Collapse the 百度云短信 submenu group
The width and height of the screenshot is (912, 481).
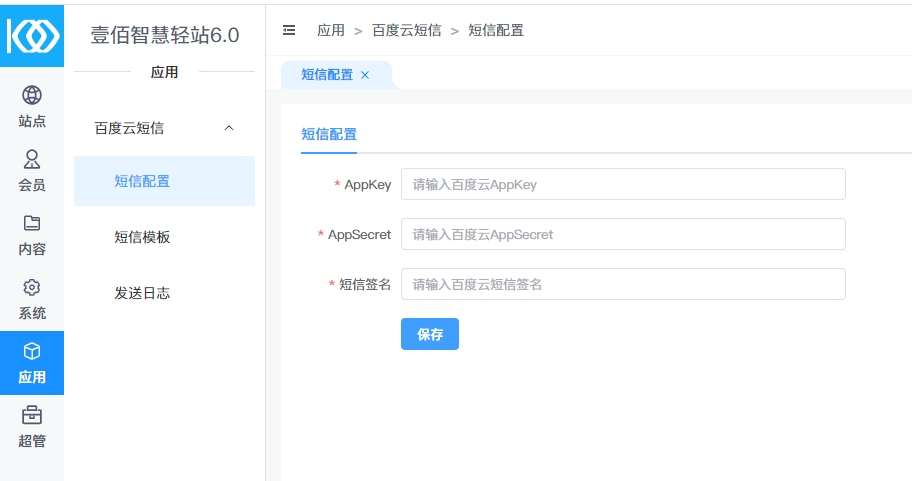pyautogui.click(x=130, y=128)
